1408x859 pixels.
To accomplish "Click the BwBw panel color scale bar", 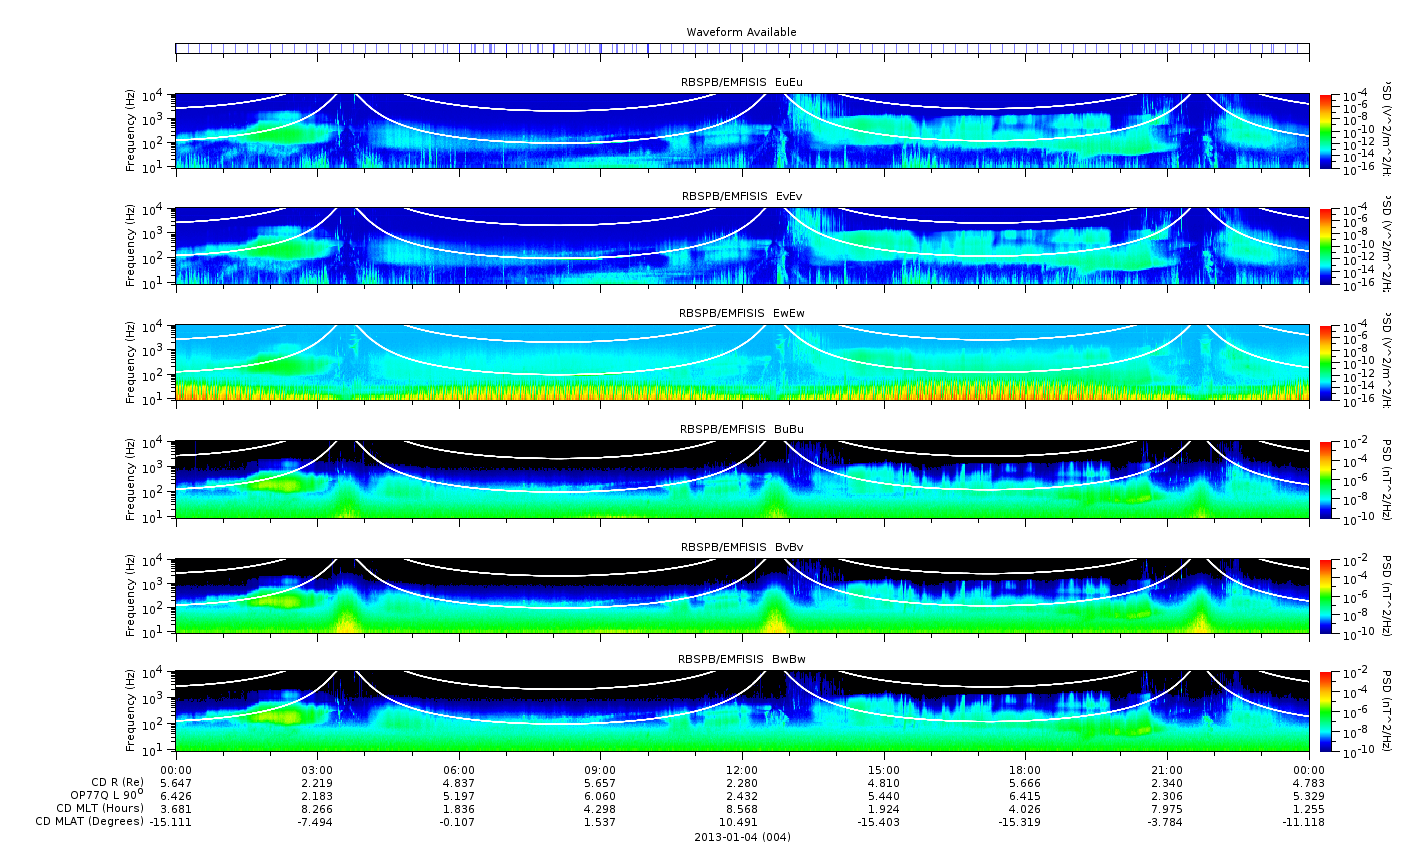I will pyautogui.click(x=1325, y=711).
